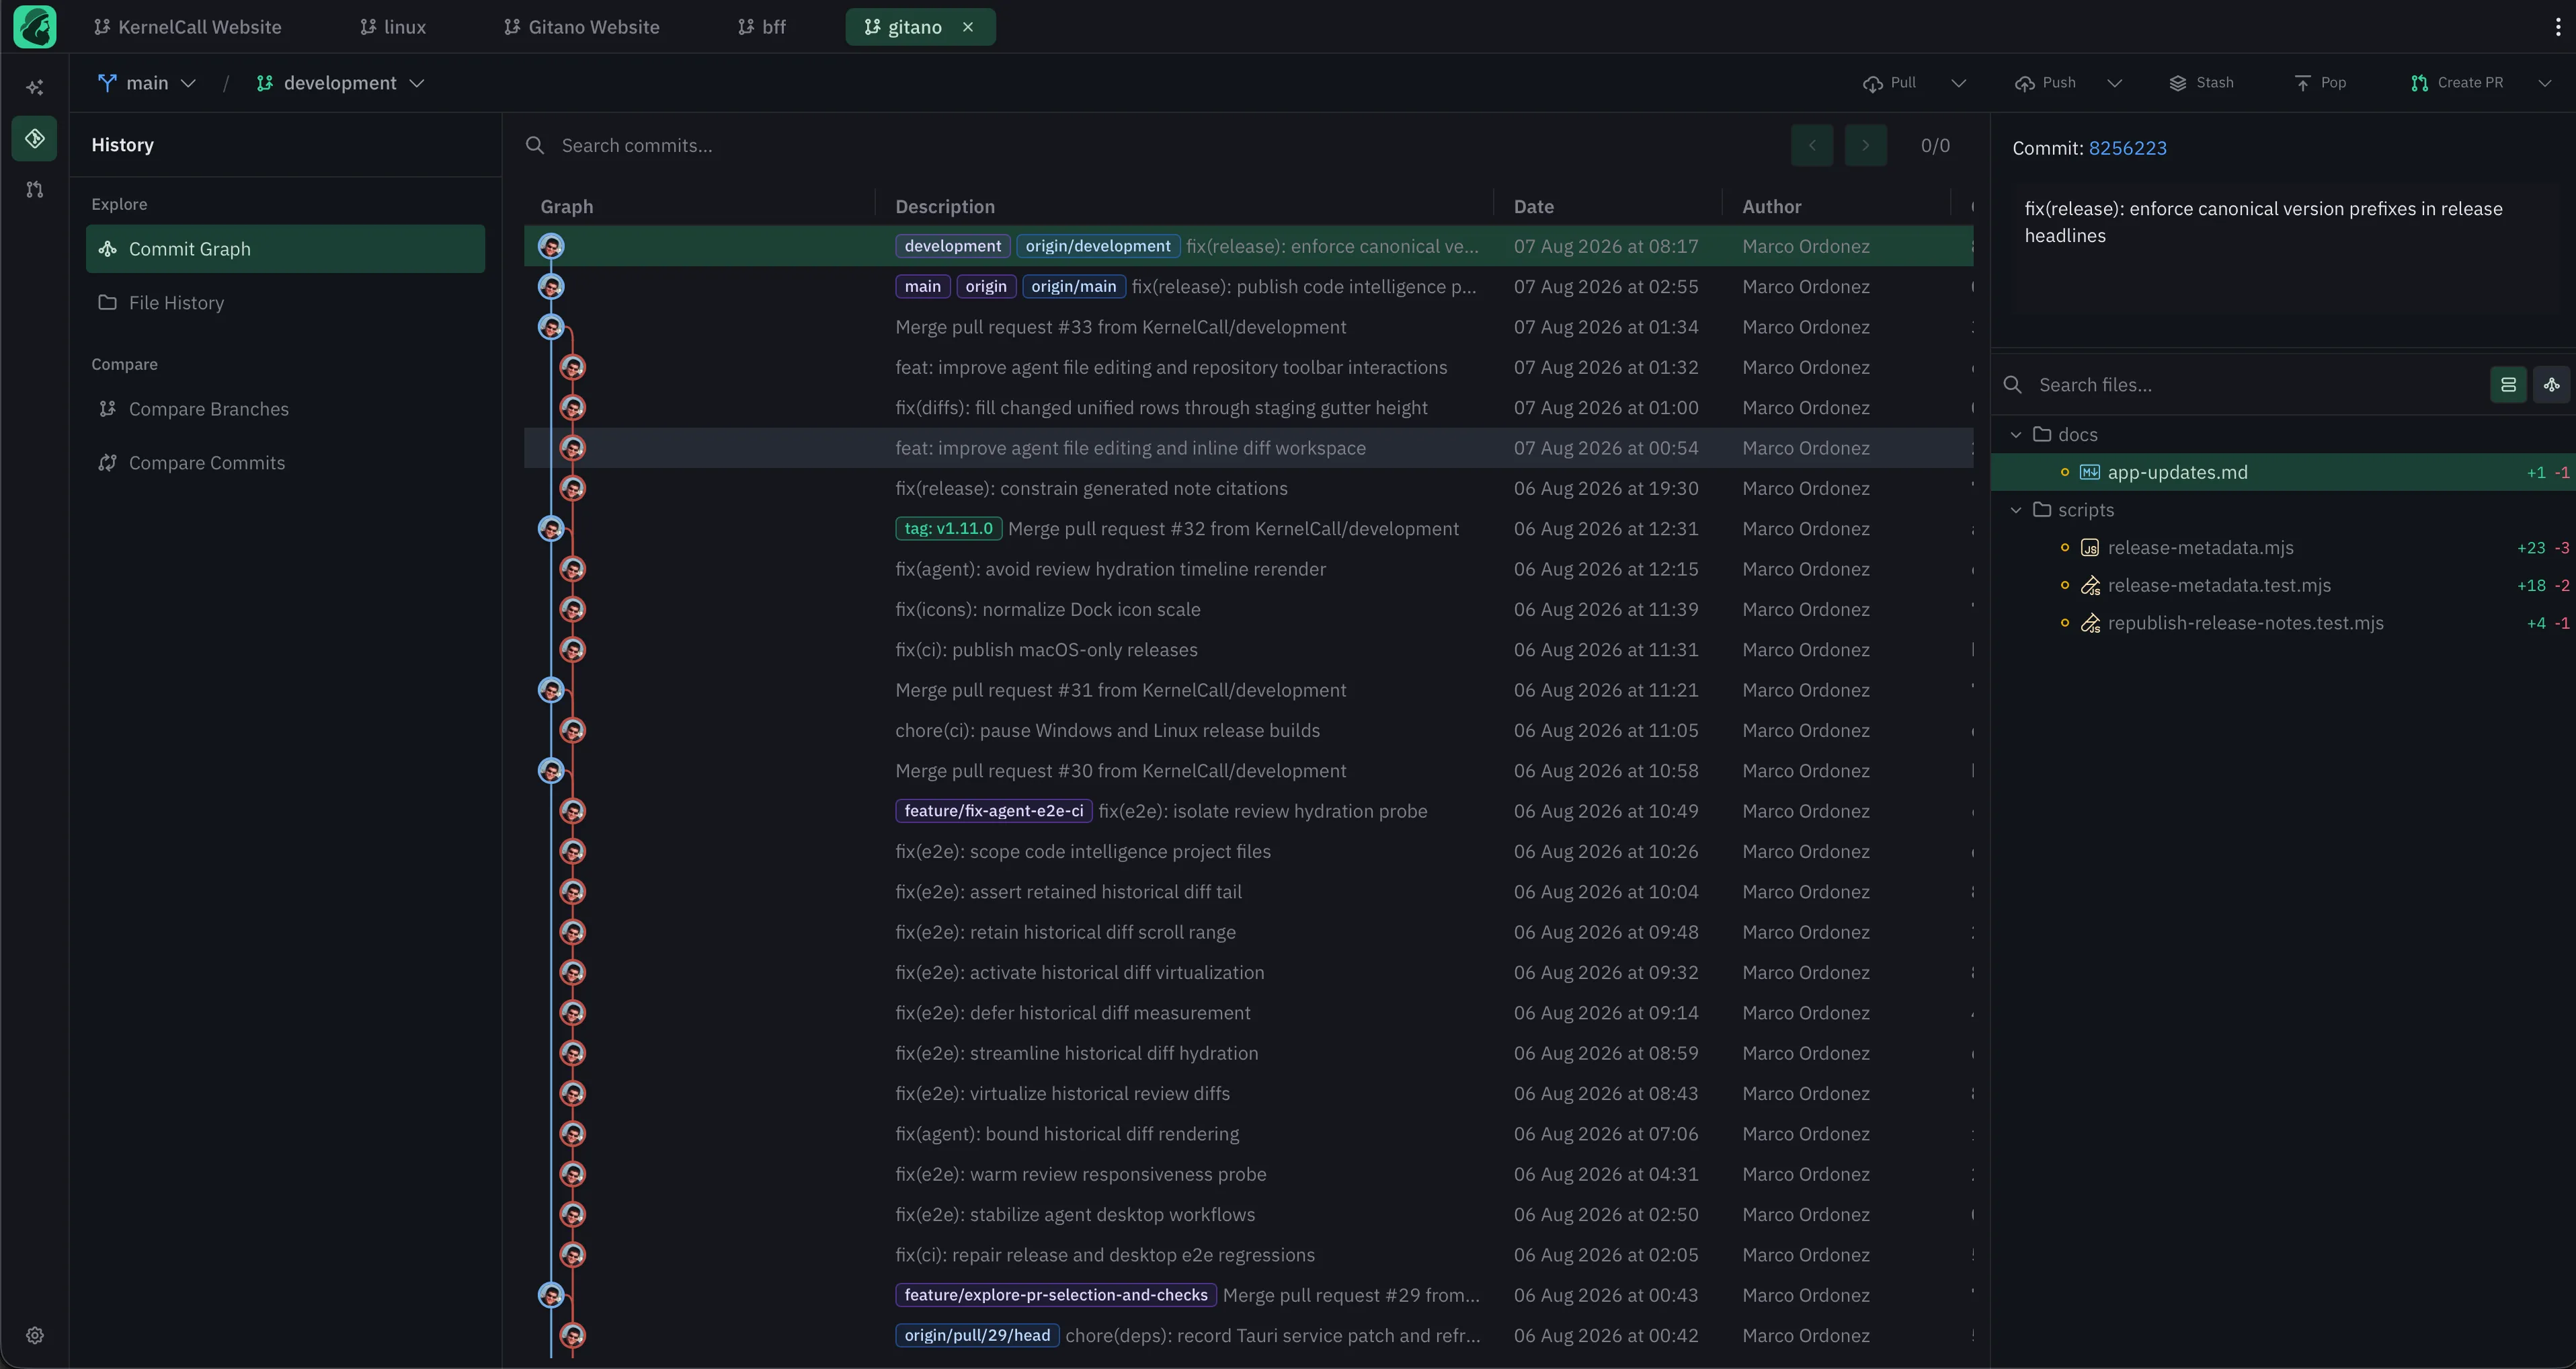Go to next search result arrow
Image resolution: width=2576 pixels, height=1369 pixels.
click(1865, 145)
